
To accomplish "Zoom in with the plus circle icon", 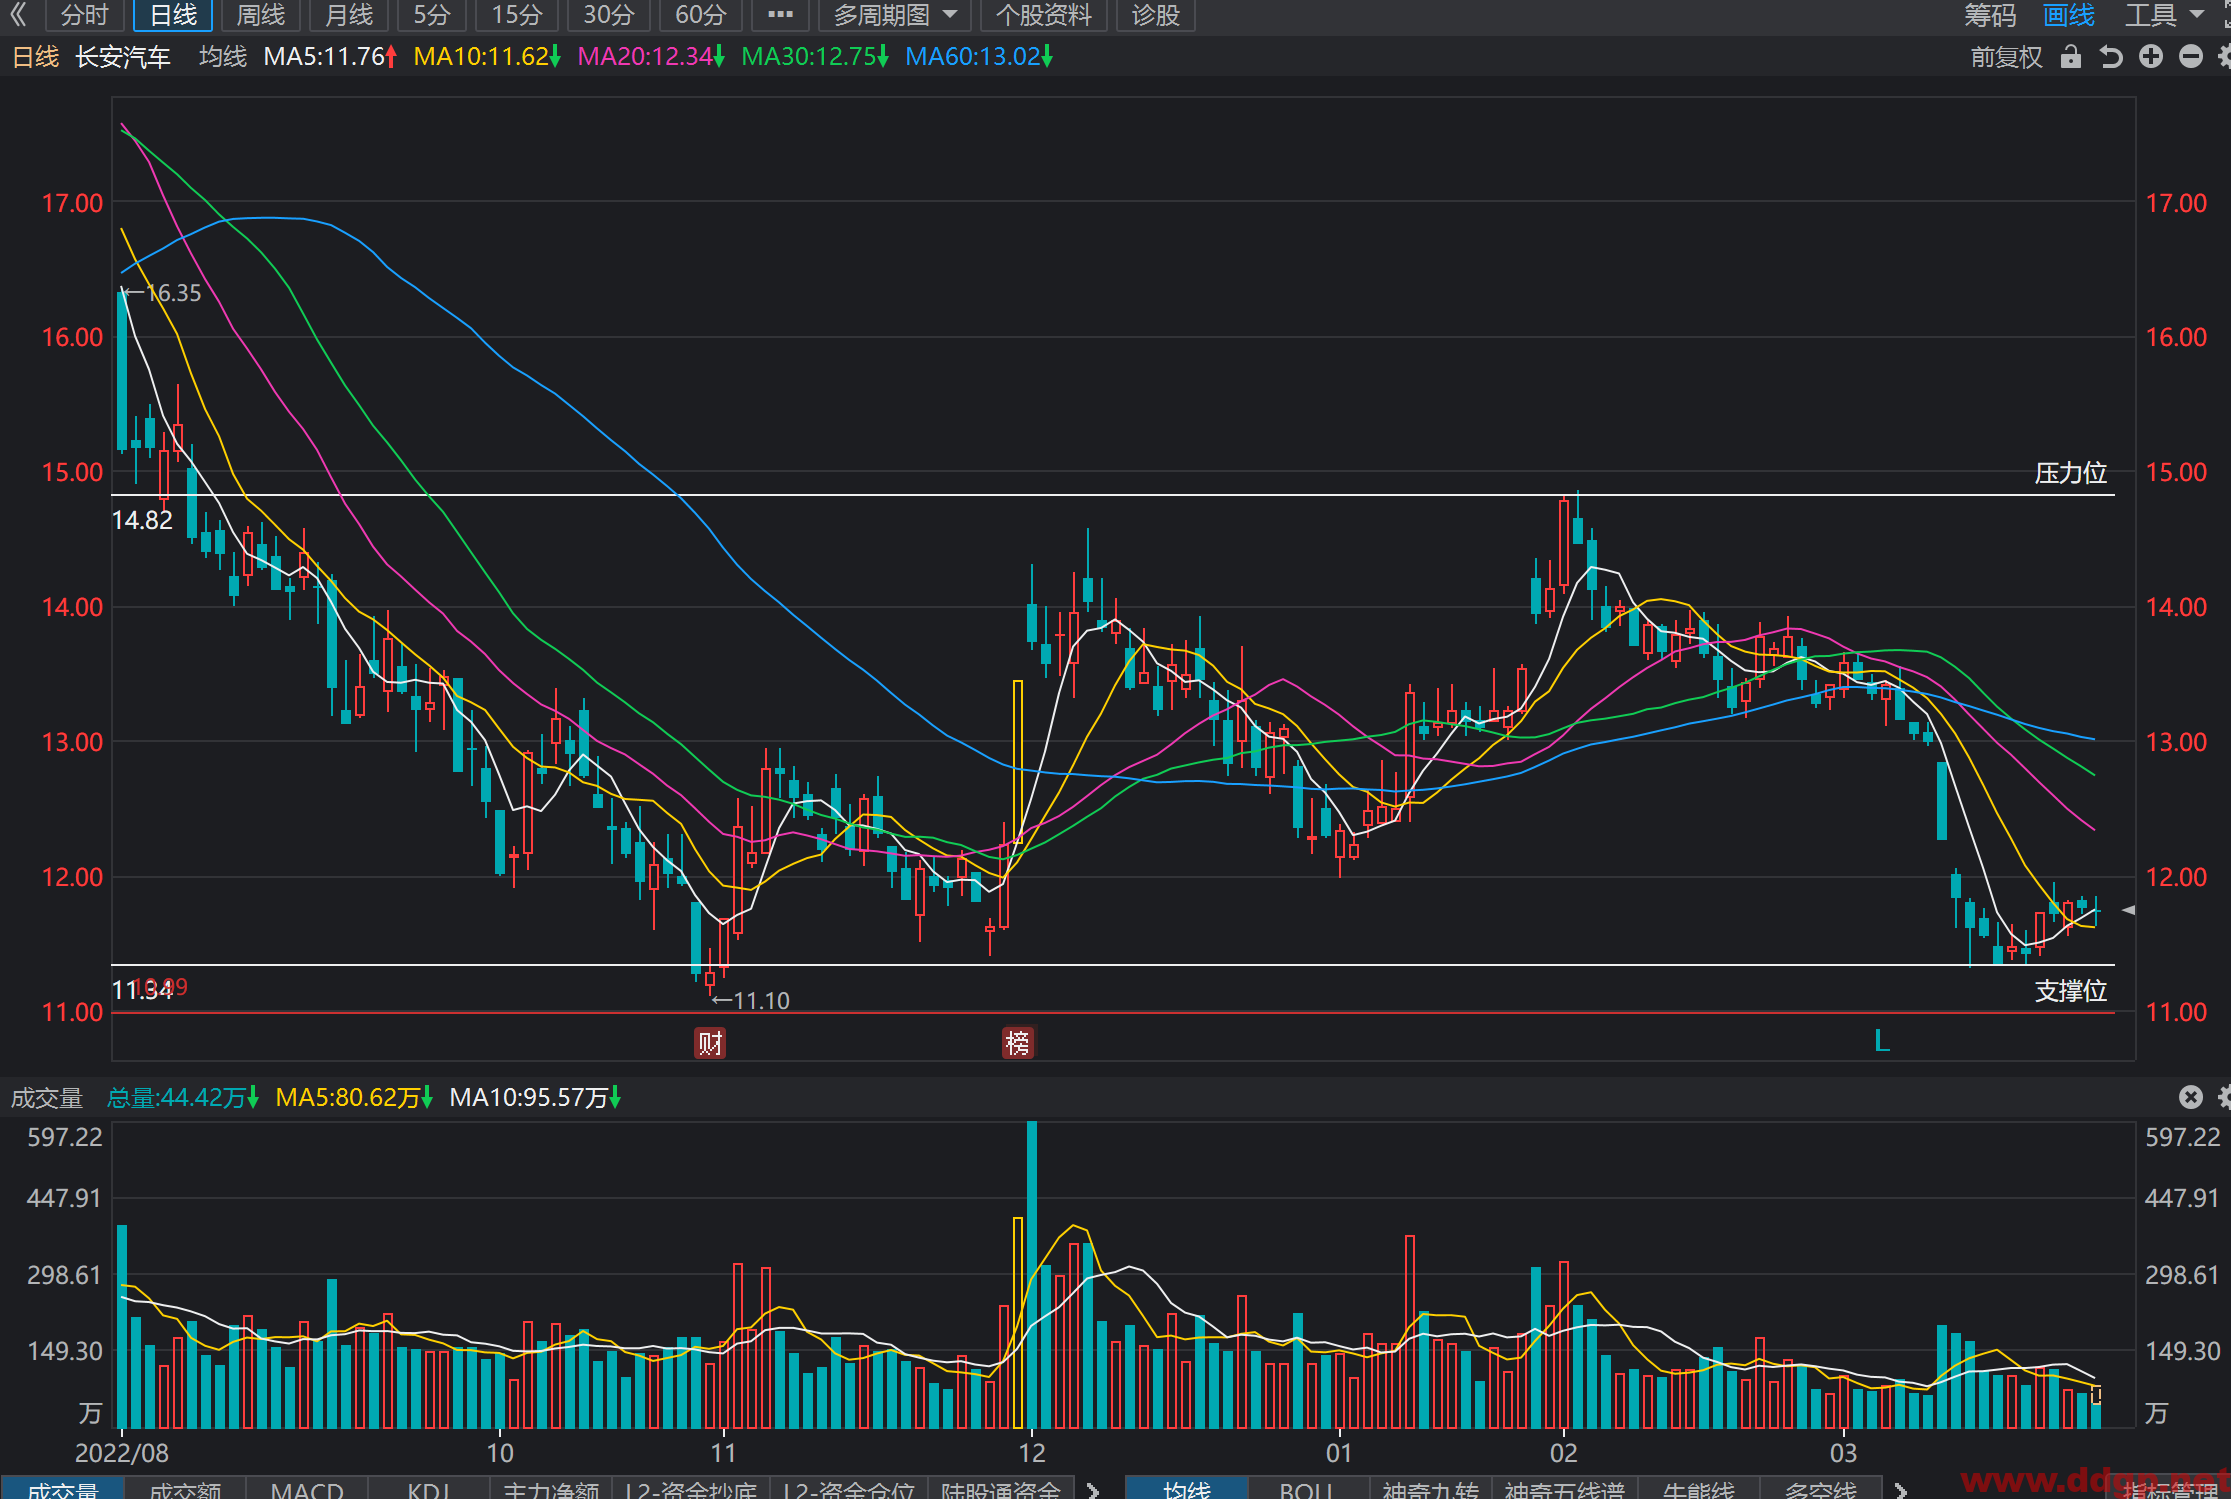I will tap(2150, 57).
